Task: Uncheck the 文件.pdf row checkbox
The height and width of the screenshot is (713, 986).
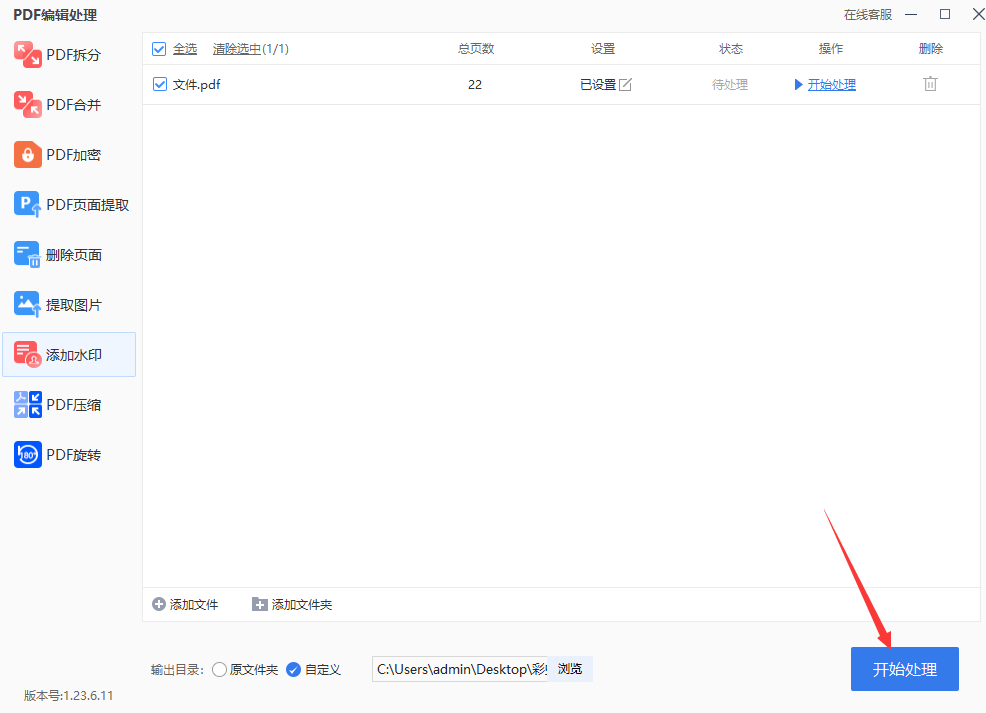Action: (x=160, y=84)
